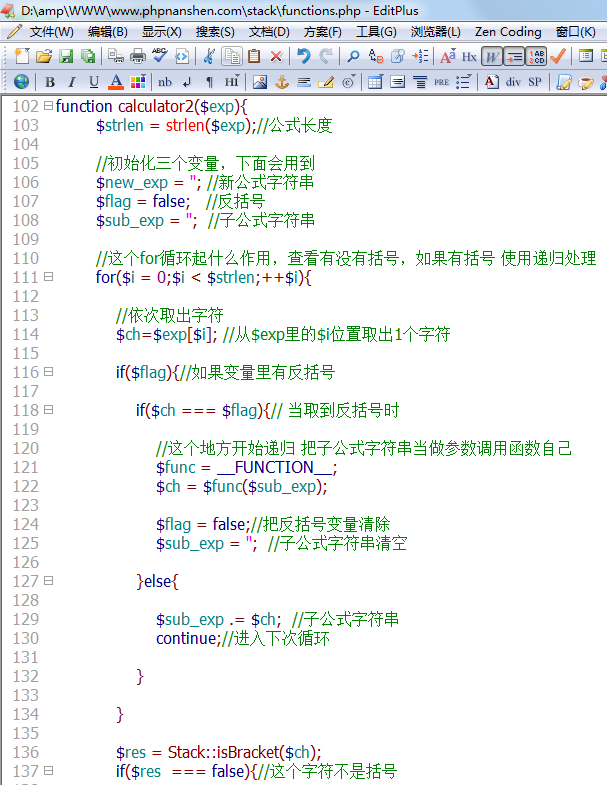Insert div tag button
The width and height of the screenshot is (607, 785).
[x=513, y=82]
